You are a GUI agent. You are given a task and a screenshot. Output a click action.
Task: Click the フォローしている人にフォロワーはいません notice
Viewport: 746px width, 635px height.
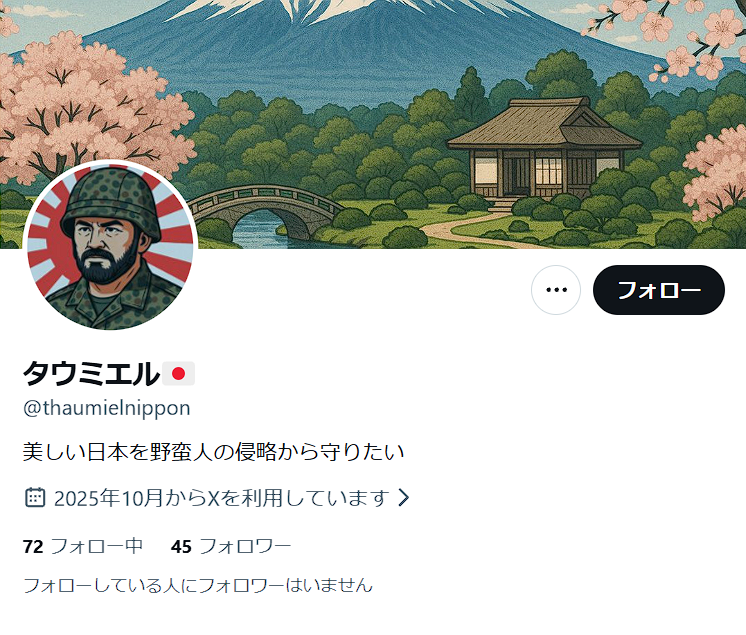(x=198, y=585)
